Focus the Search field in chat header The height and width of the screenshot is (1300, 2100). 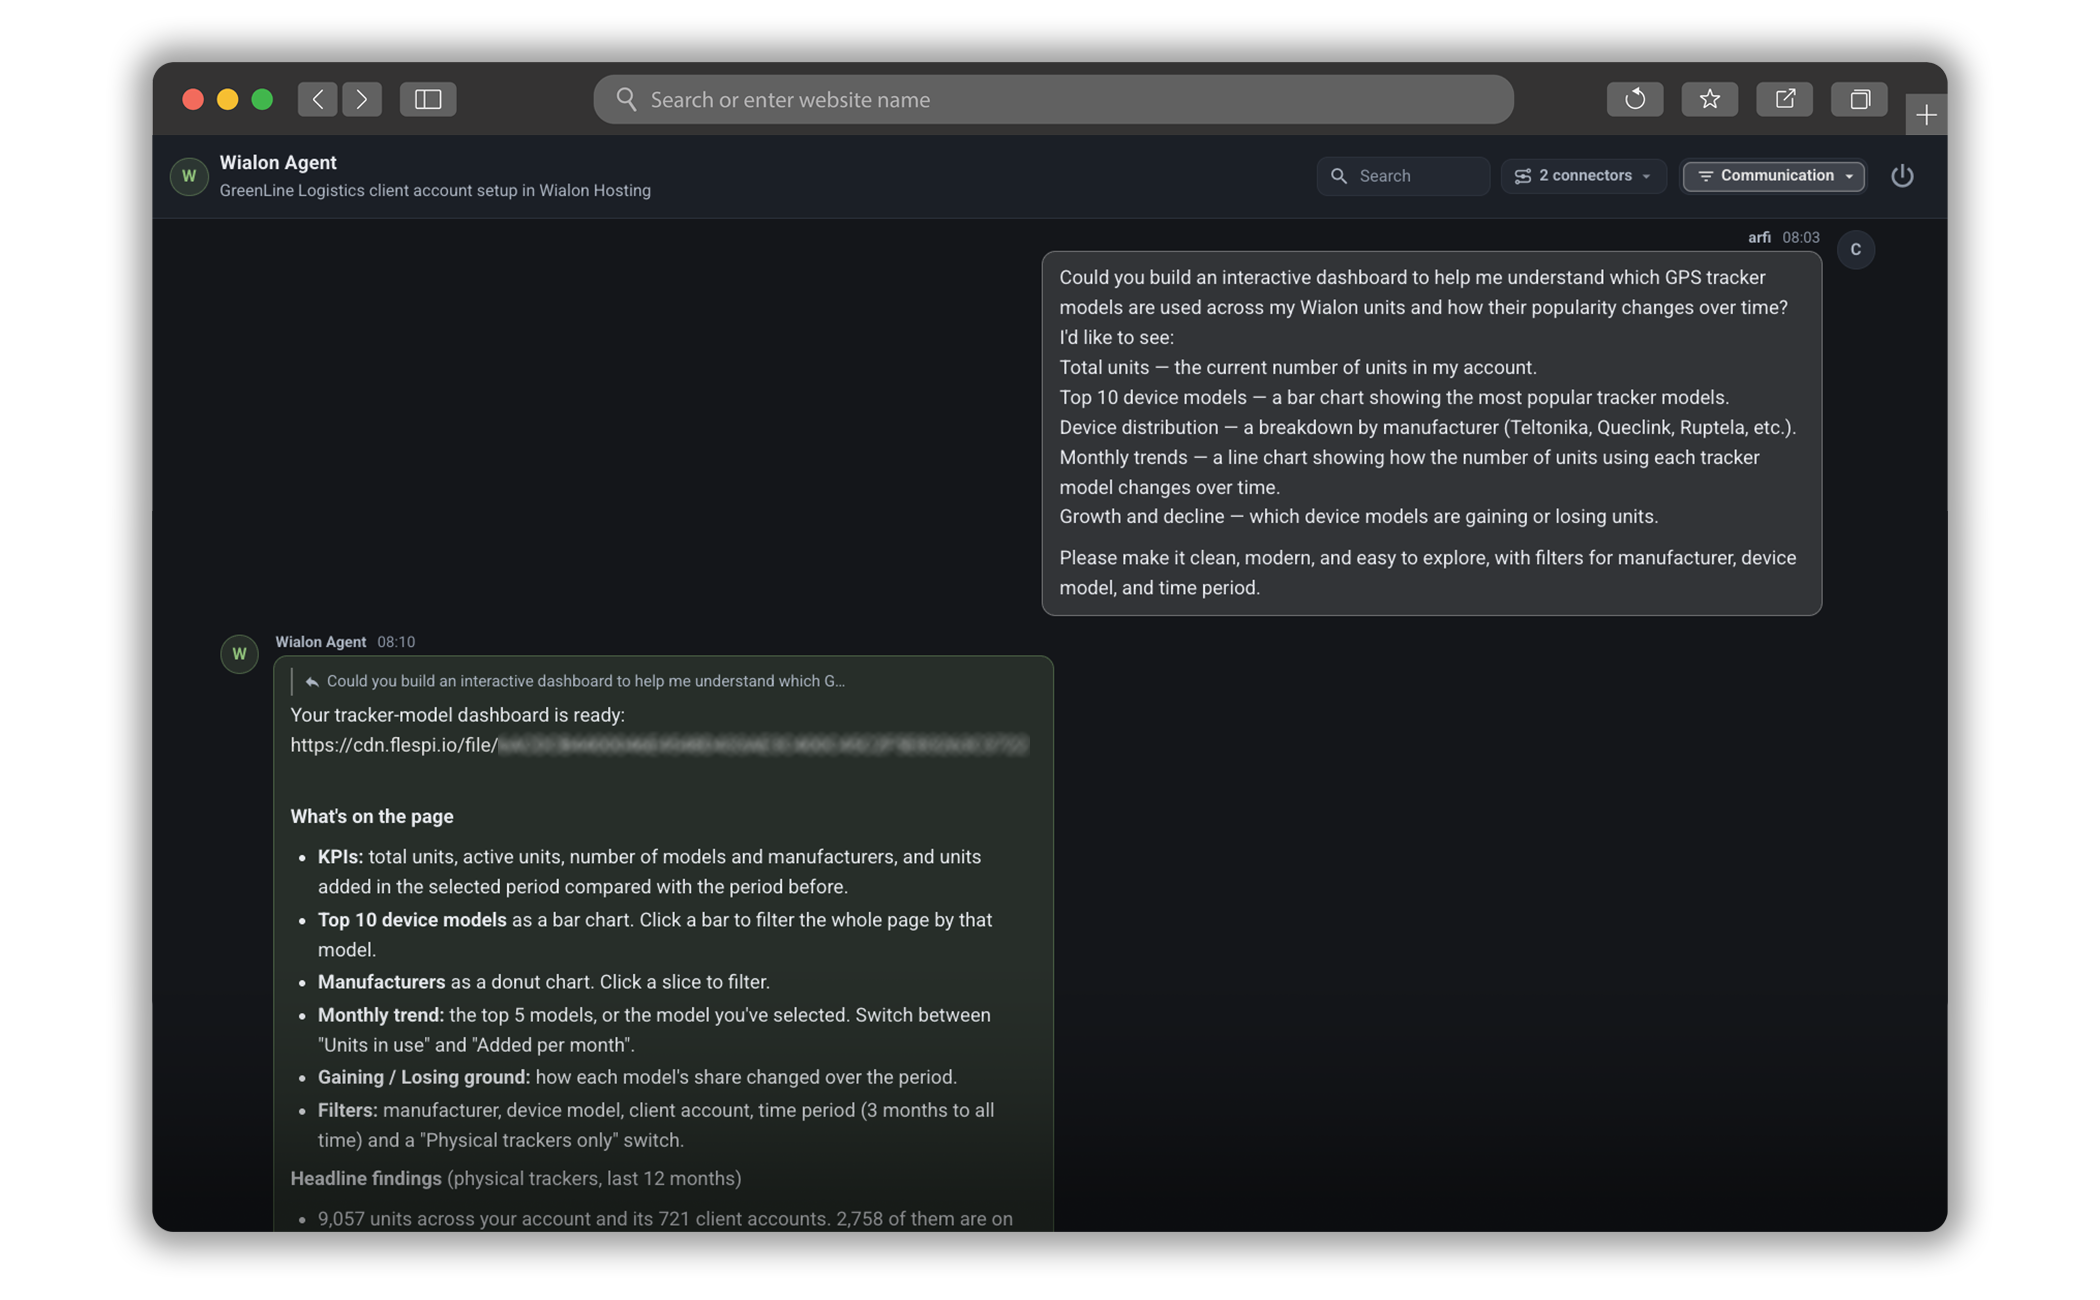coord(1403,176)
